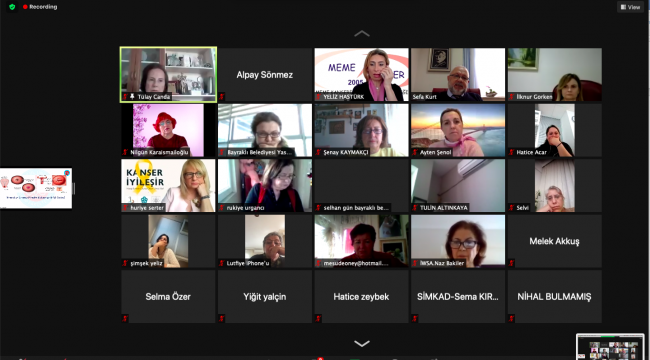This screenshot has height=360, width=650.
Task: Go to previous page of participants
Action: [361, 34]
